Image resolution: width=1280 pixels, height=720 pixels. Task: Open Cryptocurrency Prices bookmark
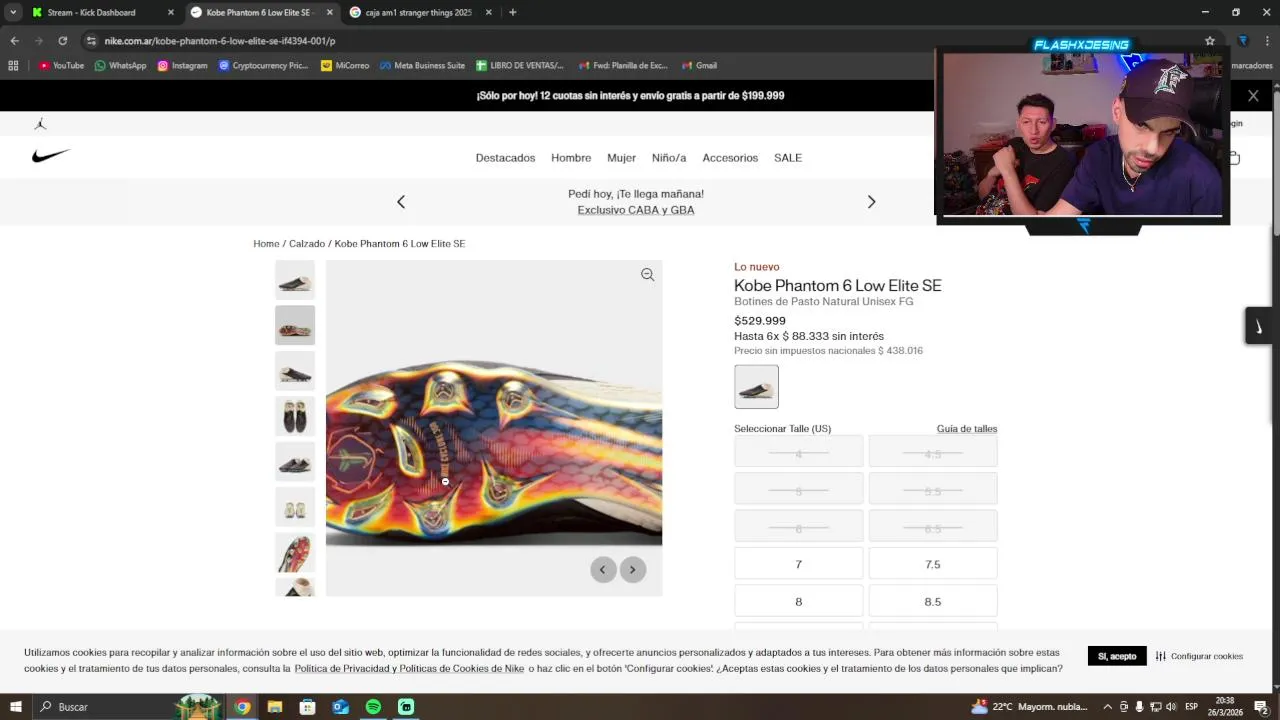pos(263,66)
